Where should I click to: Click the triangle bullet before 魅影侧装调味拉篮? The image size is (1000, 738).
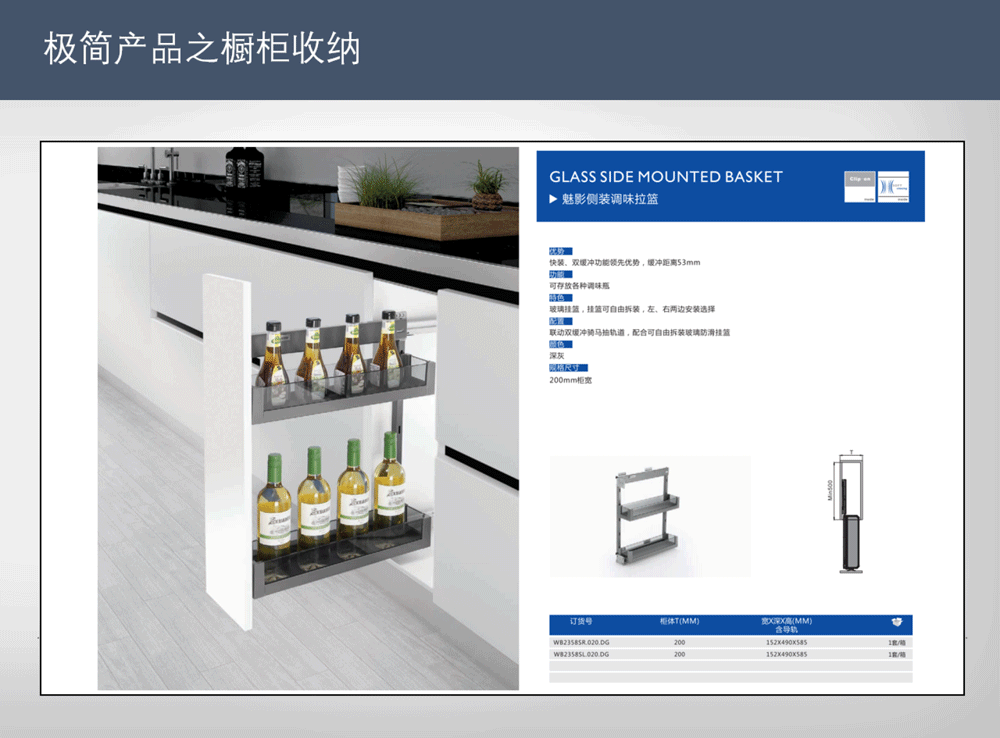(x=553, y=199)
